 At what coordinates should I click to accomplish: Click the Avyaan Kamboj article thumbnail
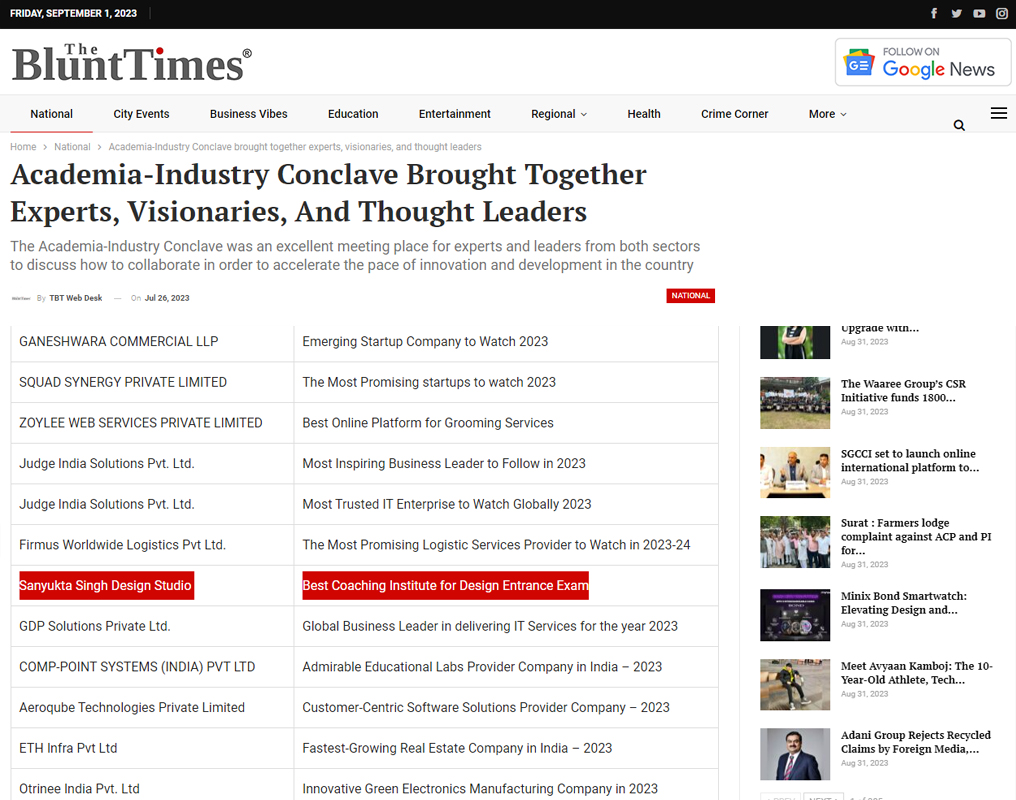click(x=795, y=685)
